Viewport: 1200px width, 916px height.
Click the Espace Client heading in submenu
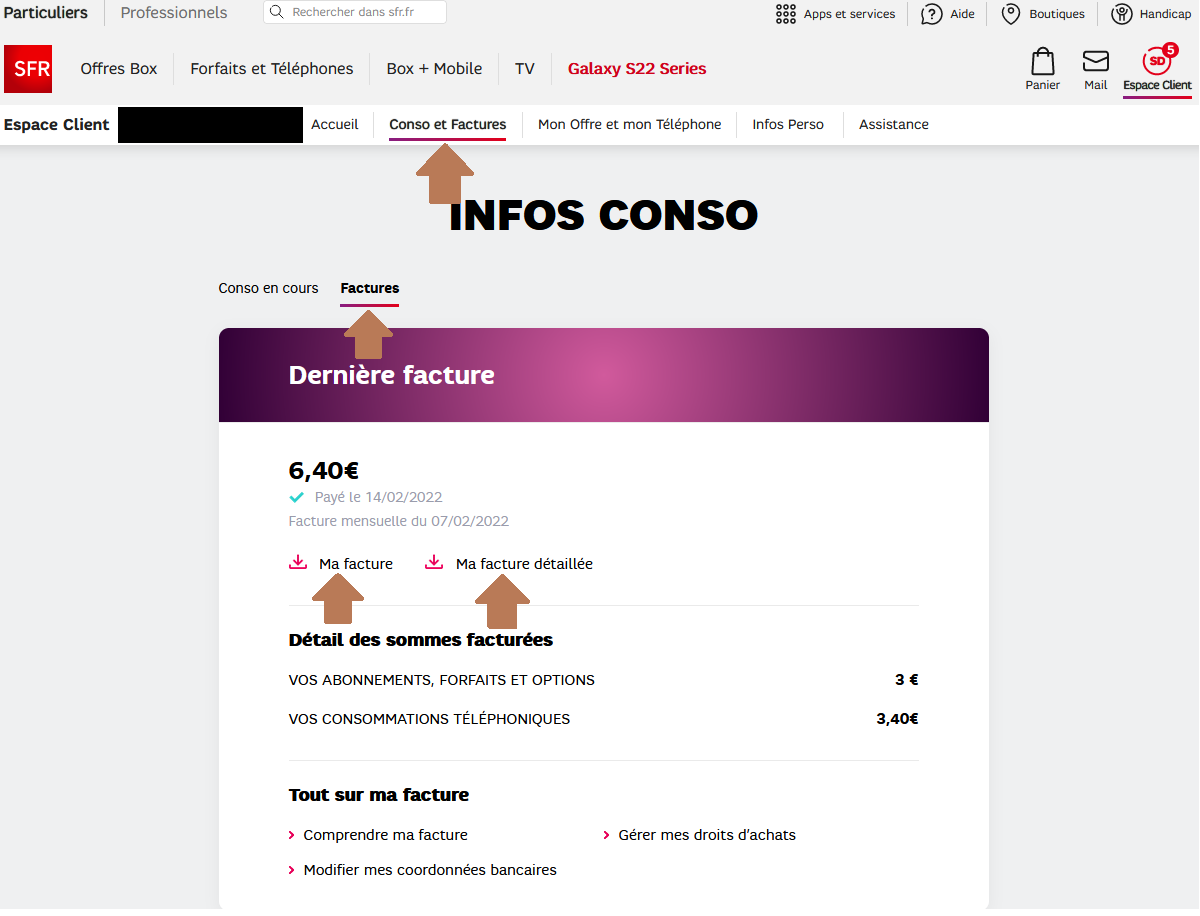click(57, 125)
